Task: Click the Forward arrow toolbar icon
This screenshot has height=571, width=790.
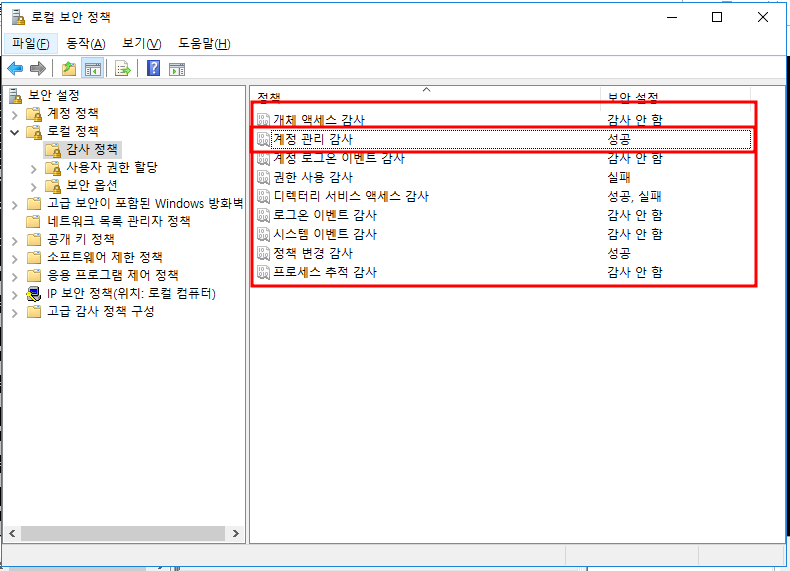Action: [38, 68]
